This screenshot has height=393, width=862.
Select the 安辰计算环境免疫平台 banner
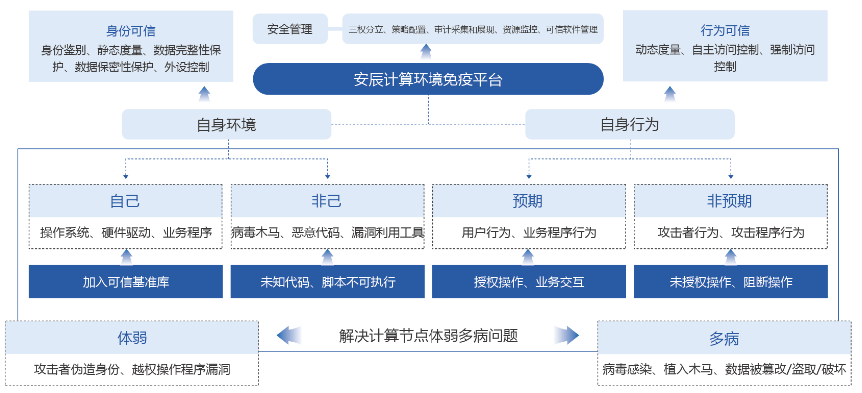pyautogui.click(x=428, y=79)
